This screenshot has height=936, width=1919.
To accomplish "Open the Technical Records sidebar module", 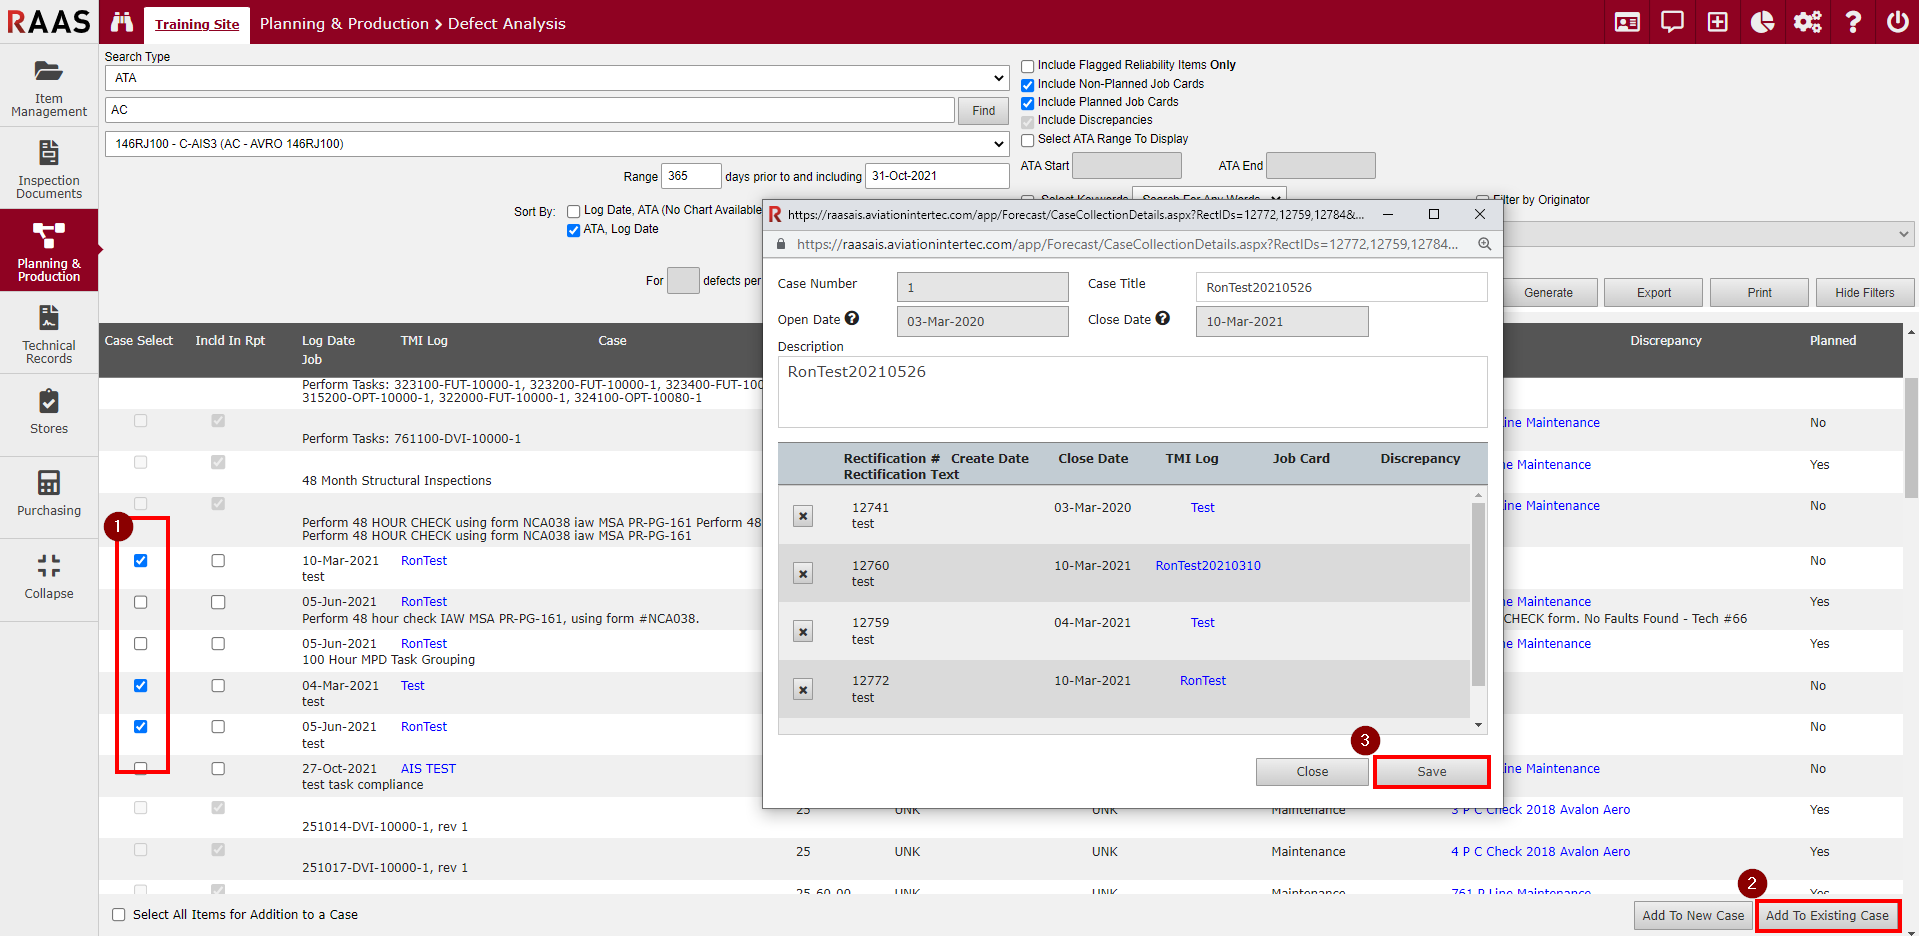I will click(49, 333).
